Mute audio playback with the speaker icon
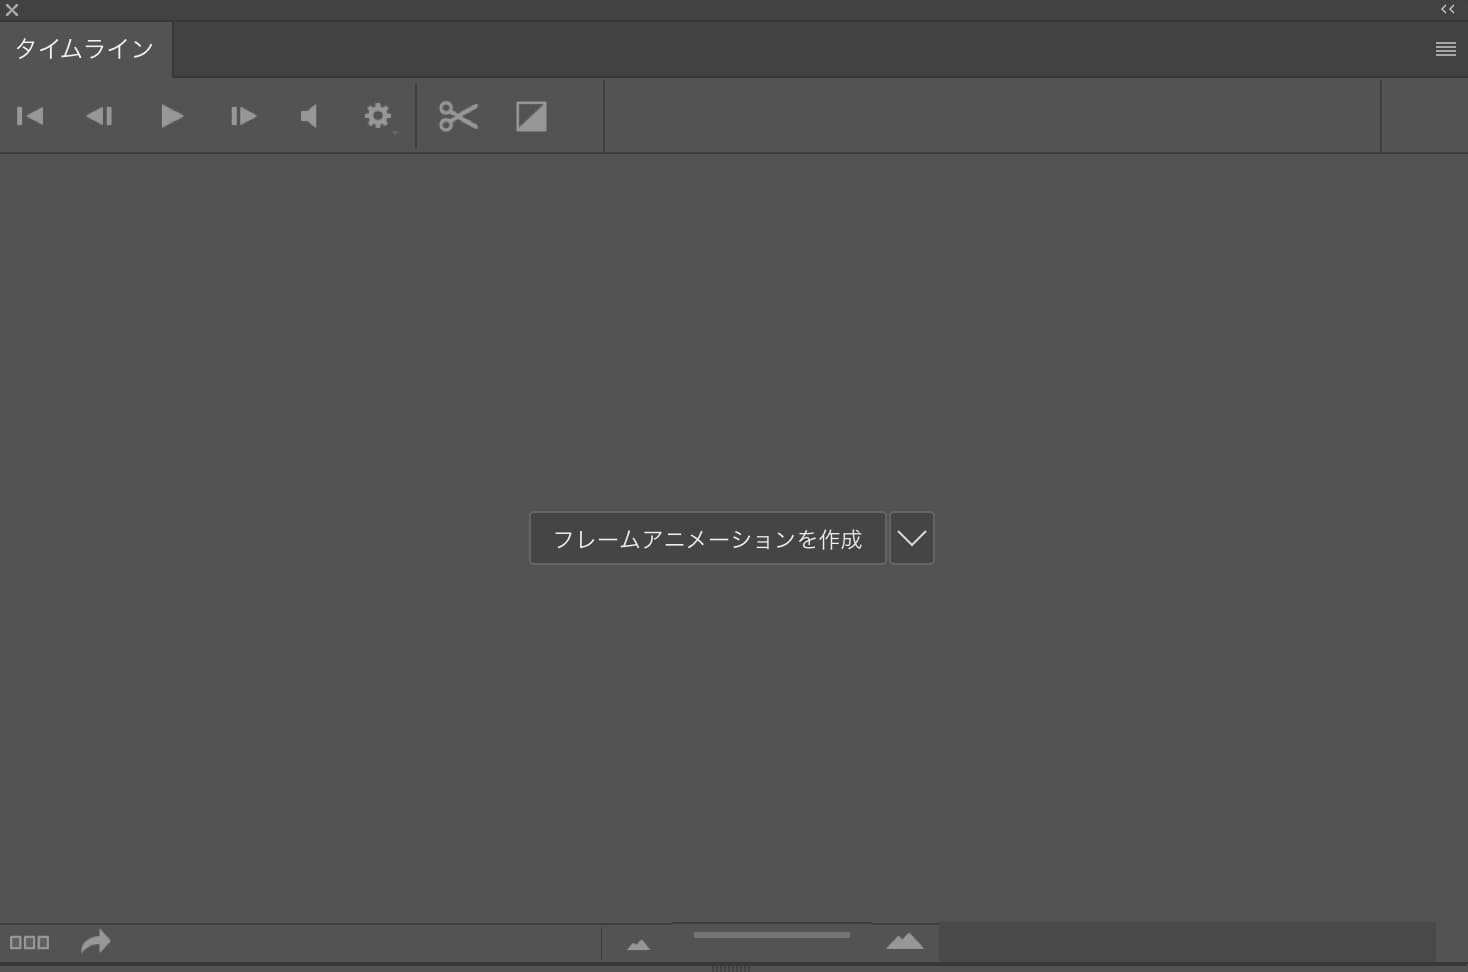Viewport: 1468px width, 972px height. 309,116
